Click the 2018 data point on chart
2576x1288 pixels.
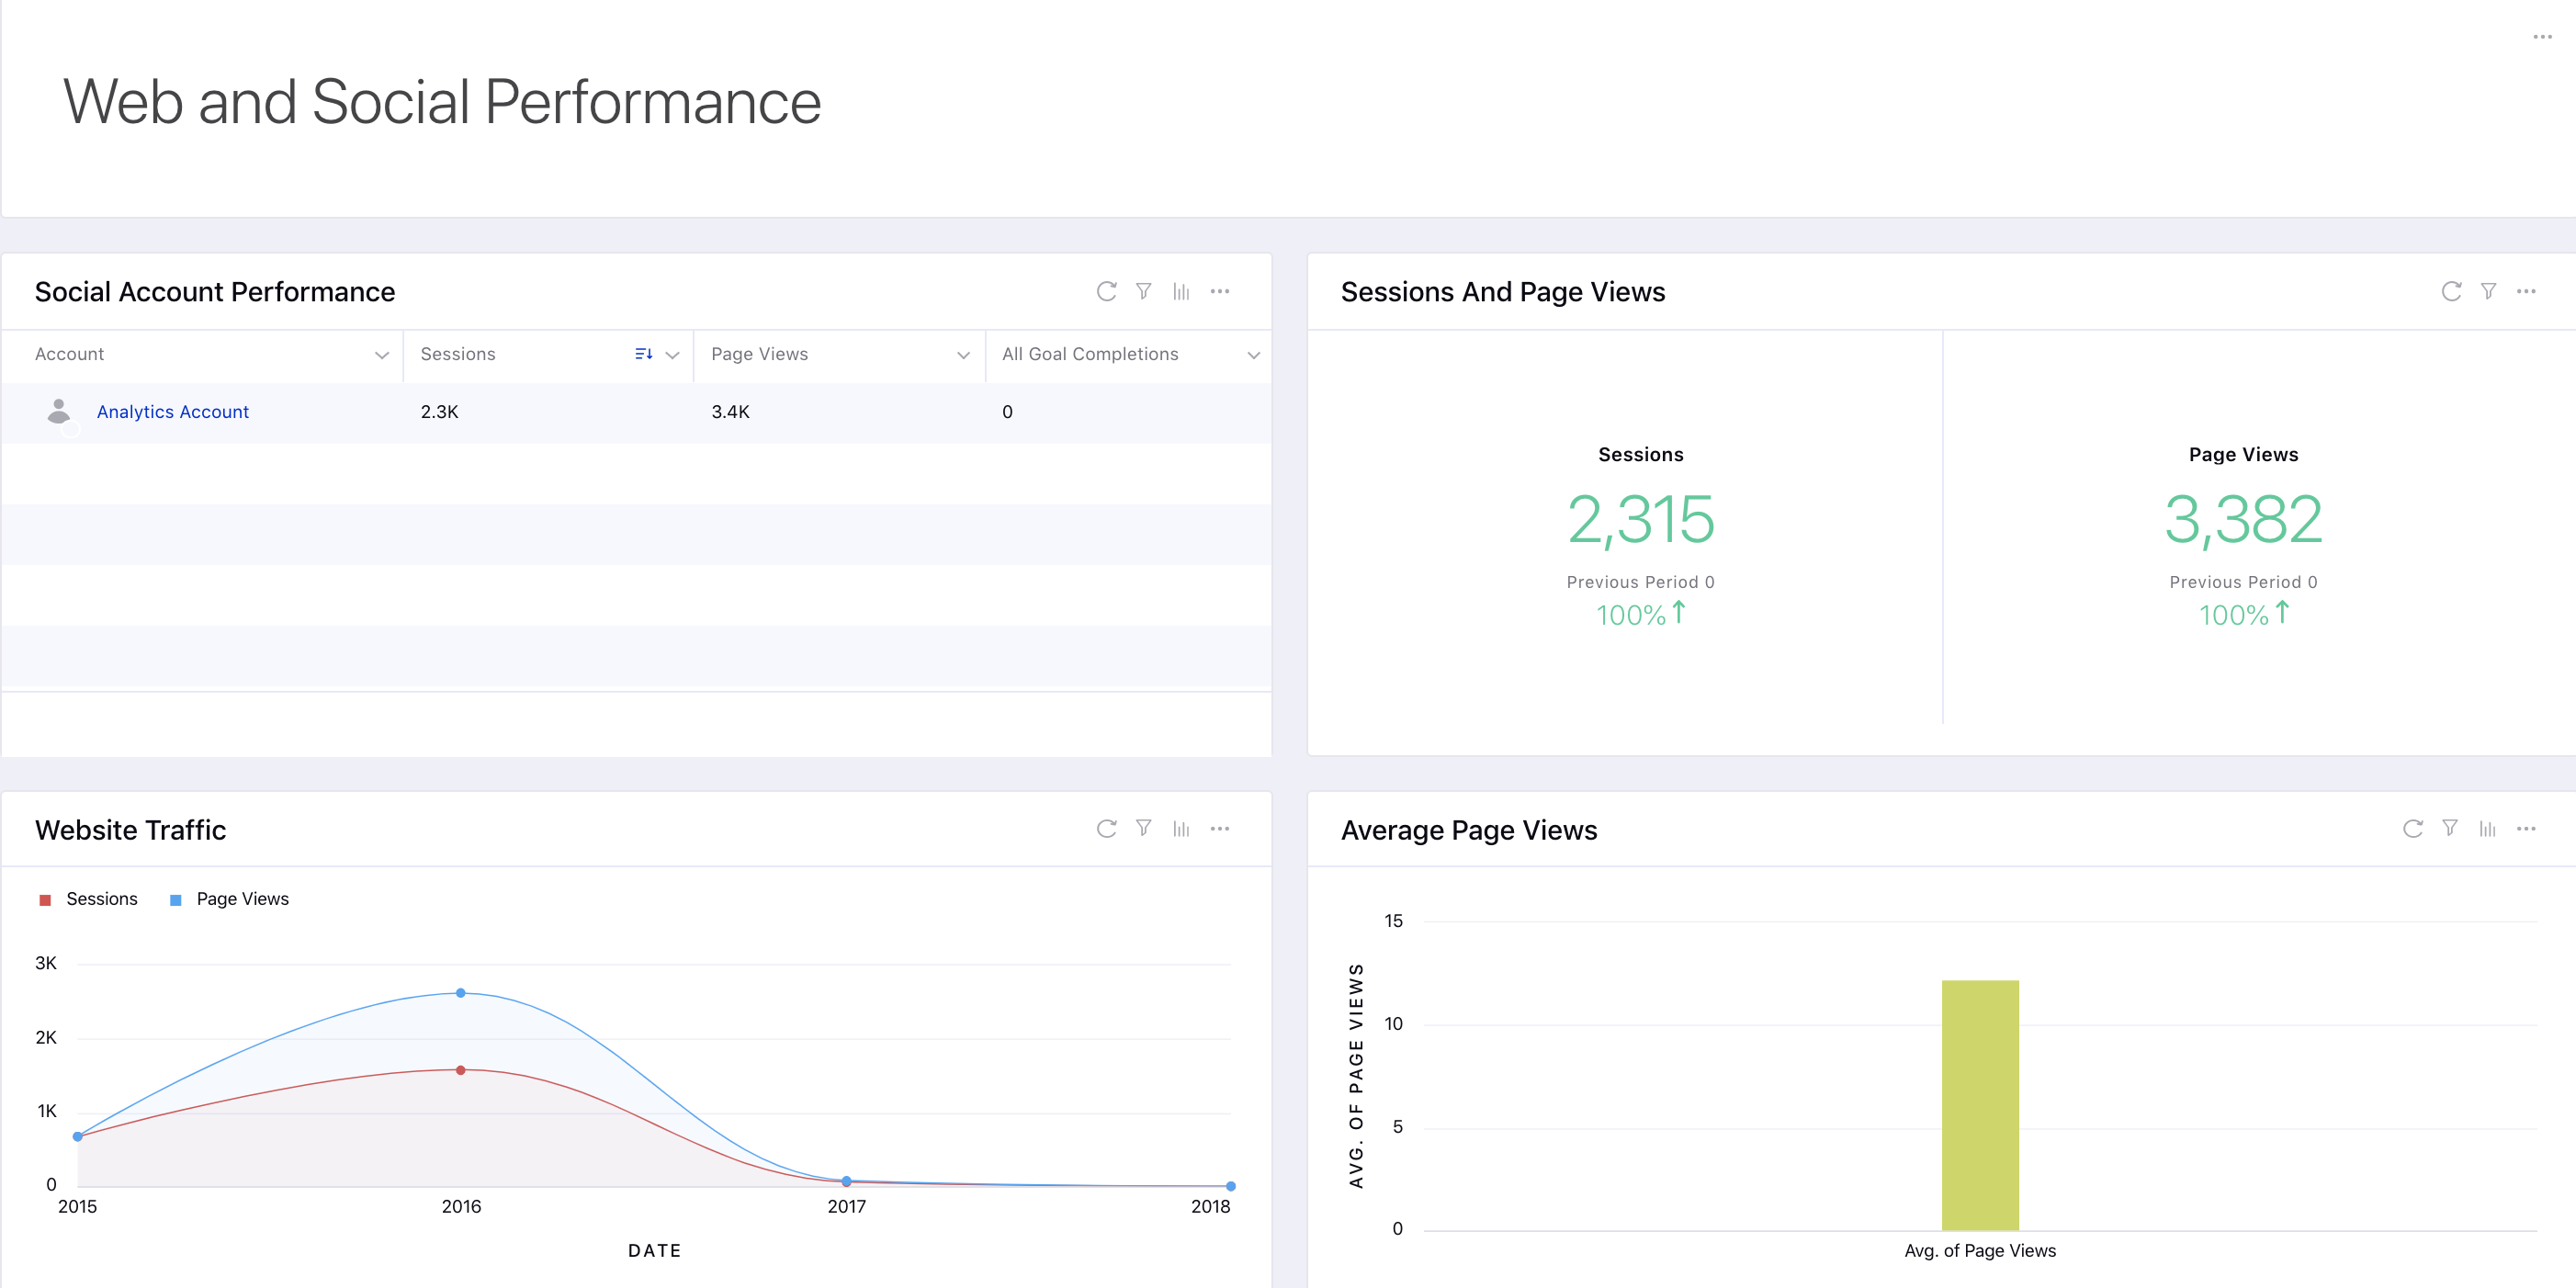coord(1231,1186)
